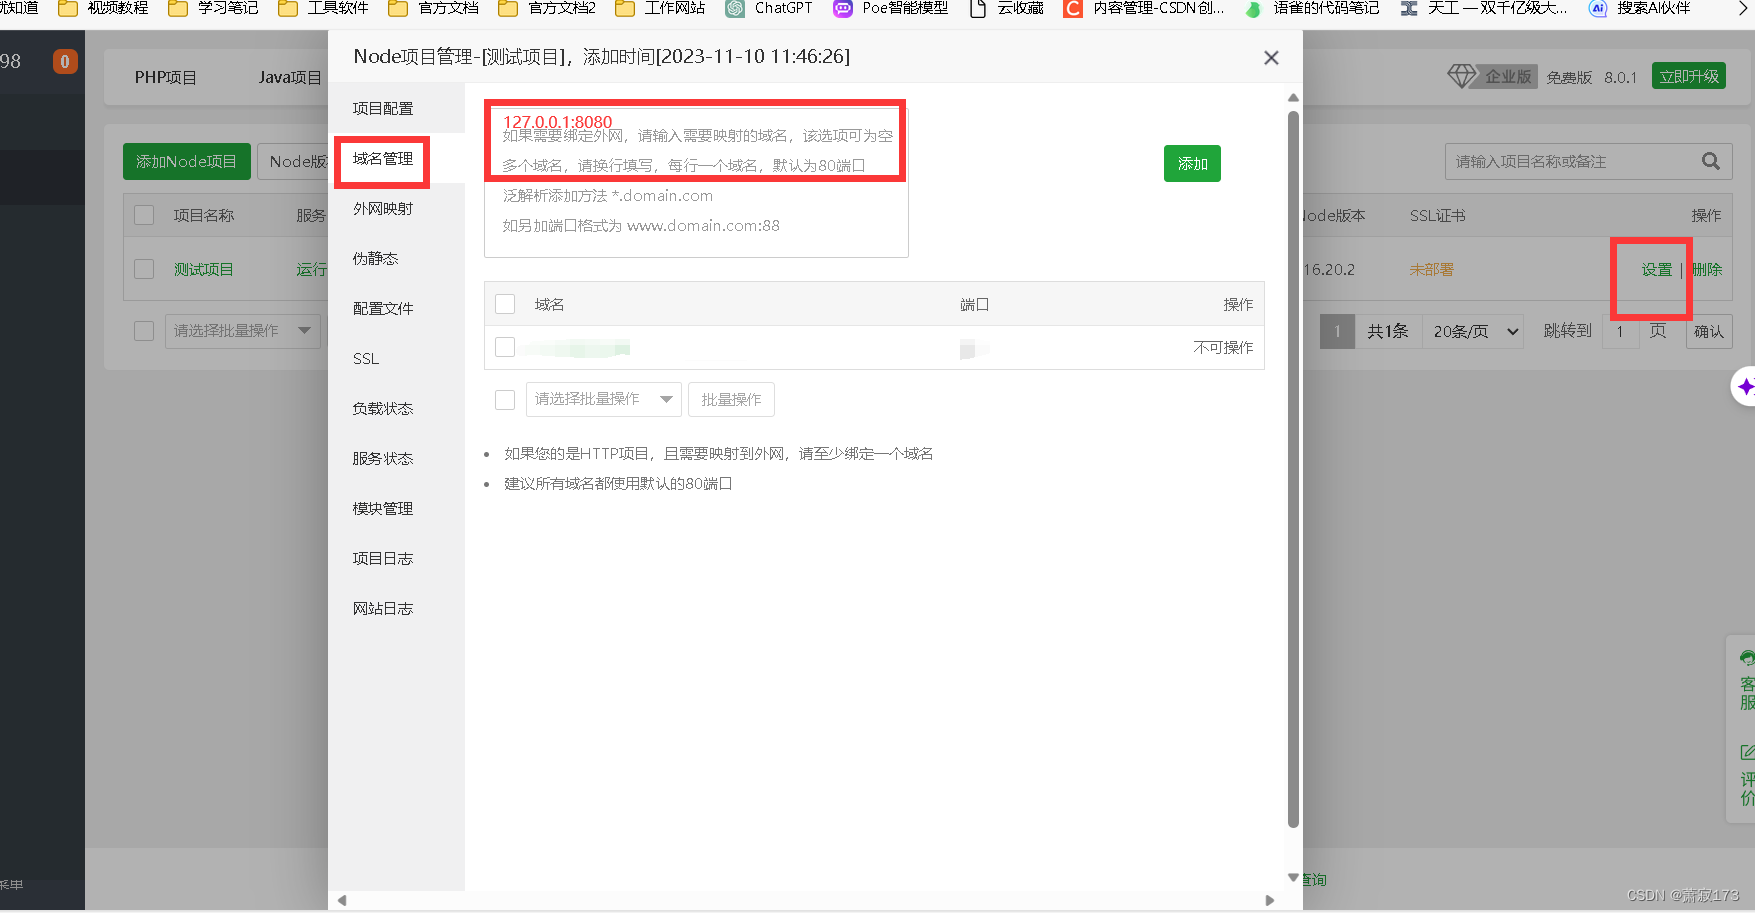Image resolution: width=1755 pixels, height=913 pixels.
Task: Check the domain row checkbox
Action: click(x=505, y=347)
